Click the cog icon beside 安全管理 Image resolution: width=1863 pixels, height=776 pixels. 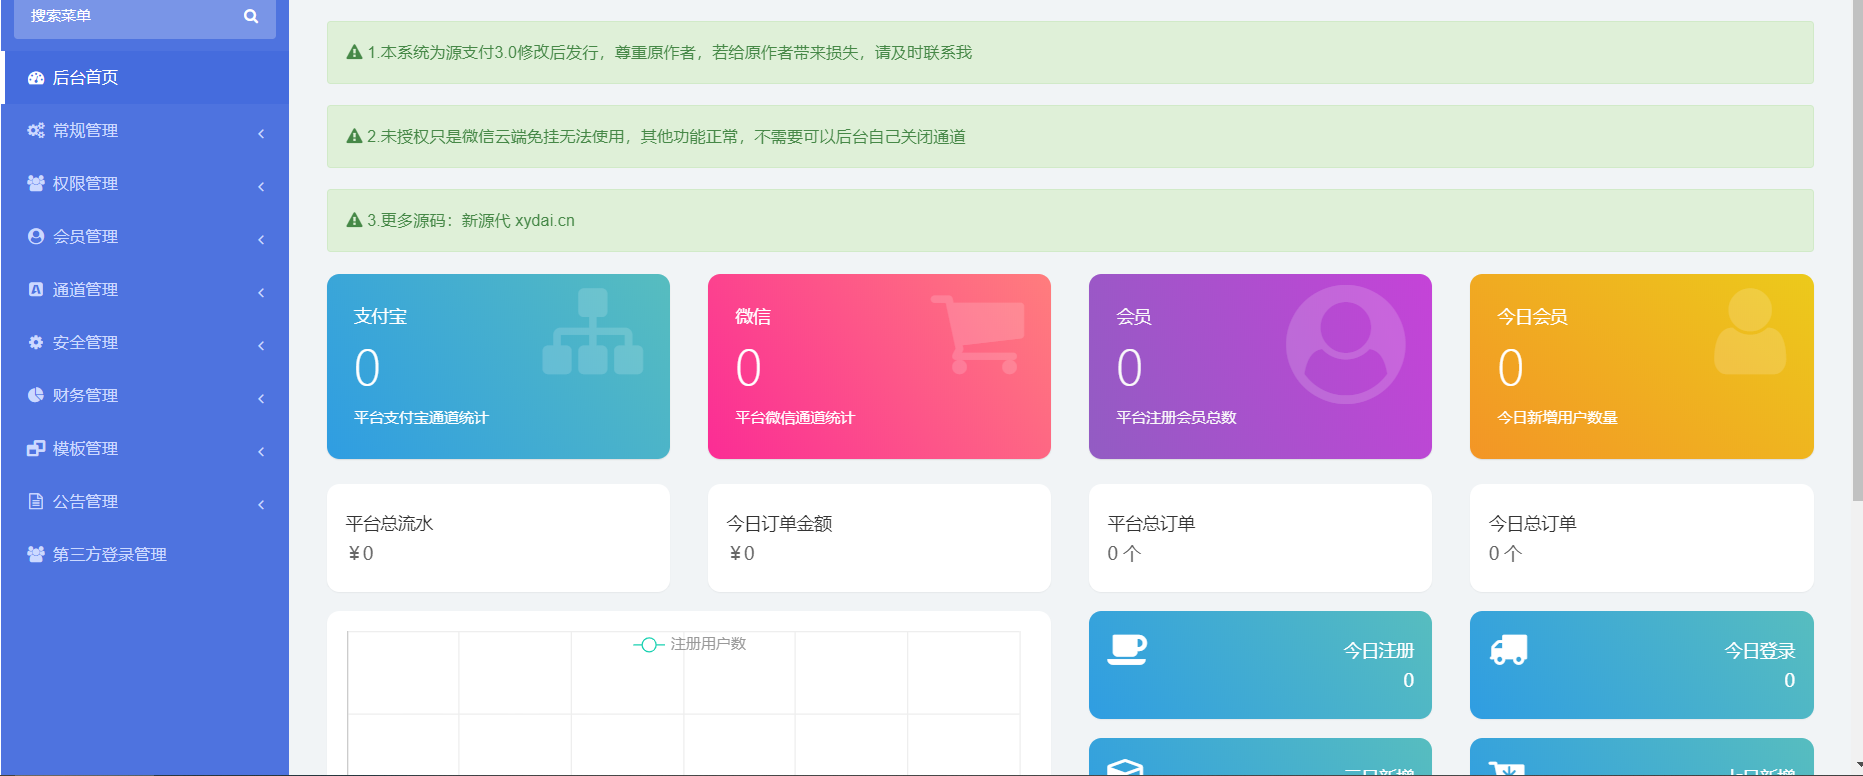point(36,343)
